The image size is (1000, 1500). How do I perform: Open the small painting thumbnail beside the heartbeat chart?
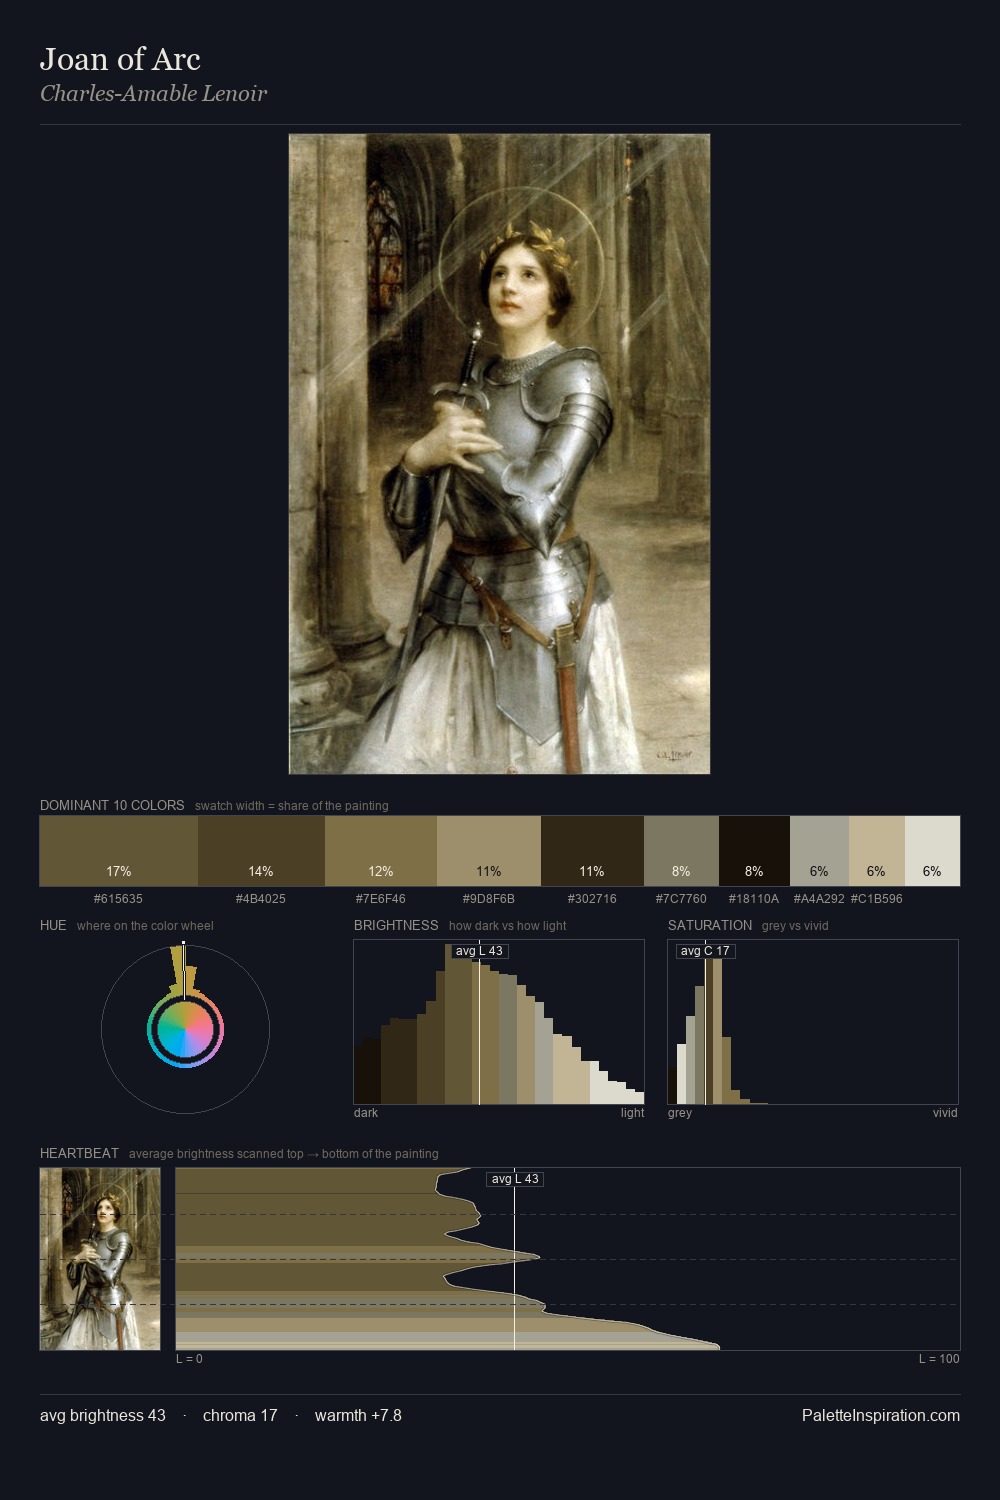click(100, 1259)
